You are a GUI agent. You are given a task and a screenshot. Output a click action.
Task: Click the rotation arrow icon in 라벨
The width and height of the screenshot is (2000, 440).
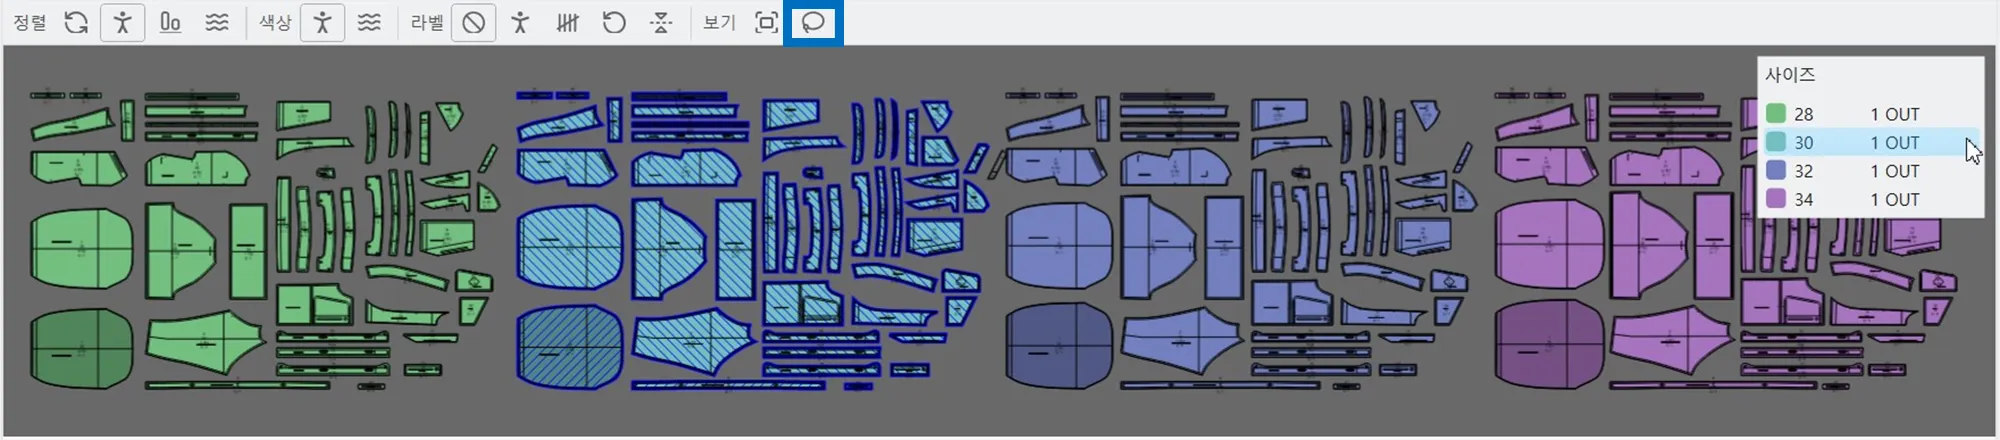[614, 22]
